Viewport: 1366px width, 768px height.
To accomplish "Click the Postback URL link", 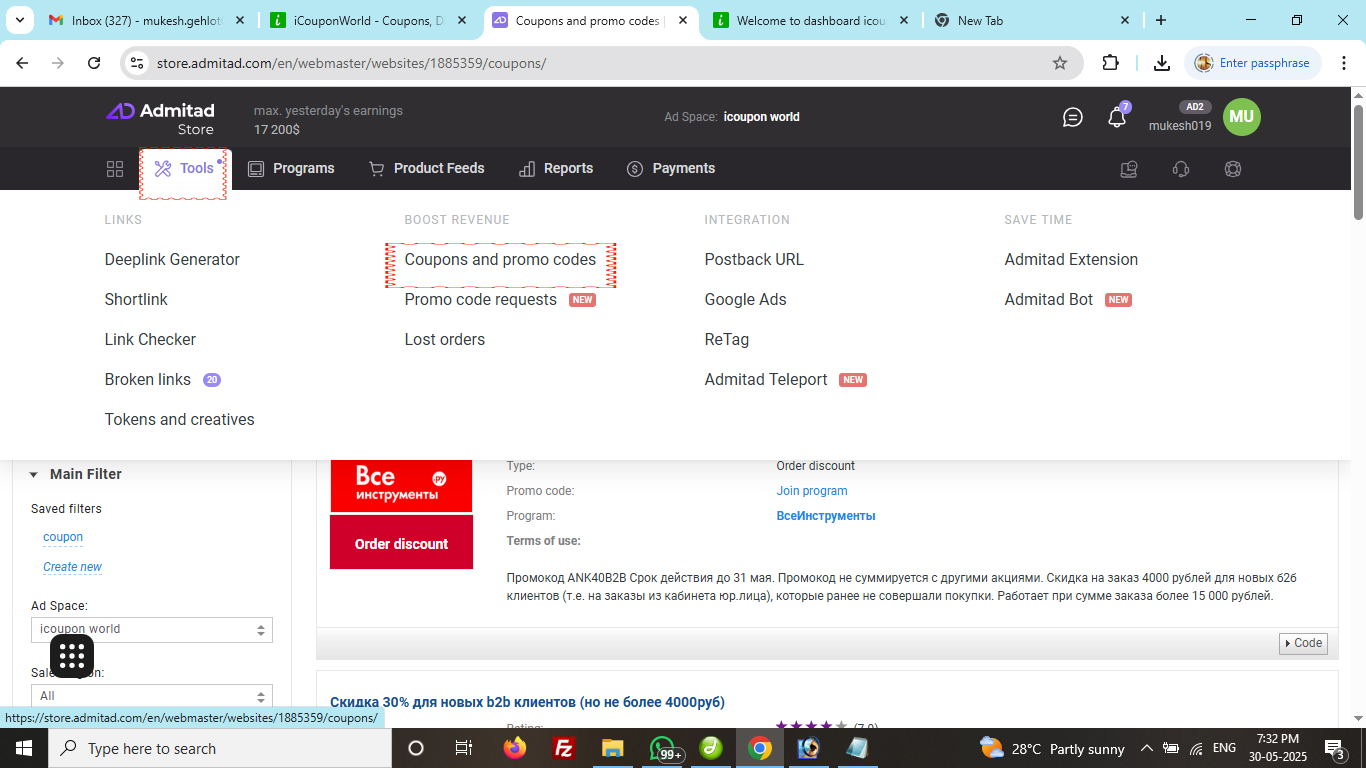I will 753,260.
